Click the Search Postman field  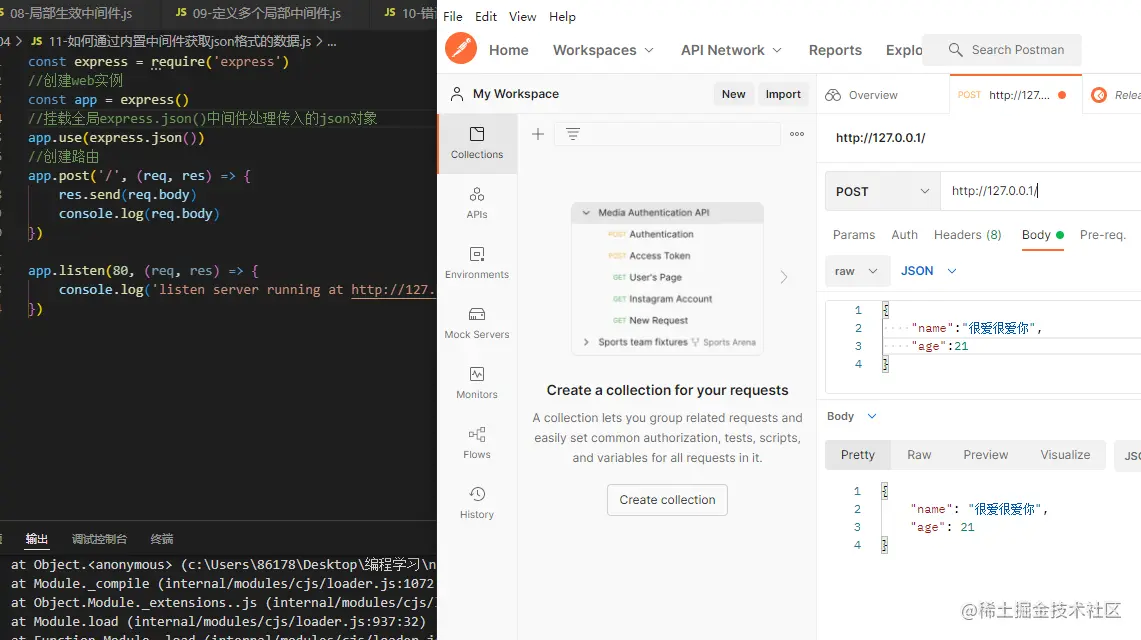click(1001, 49)
